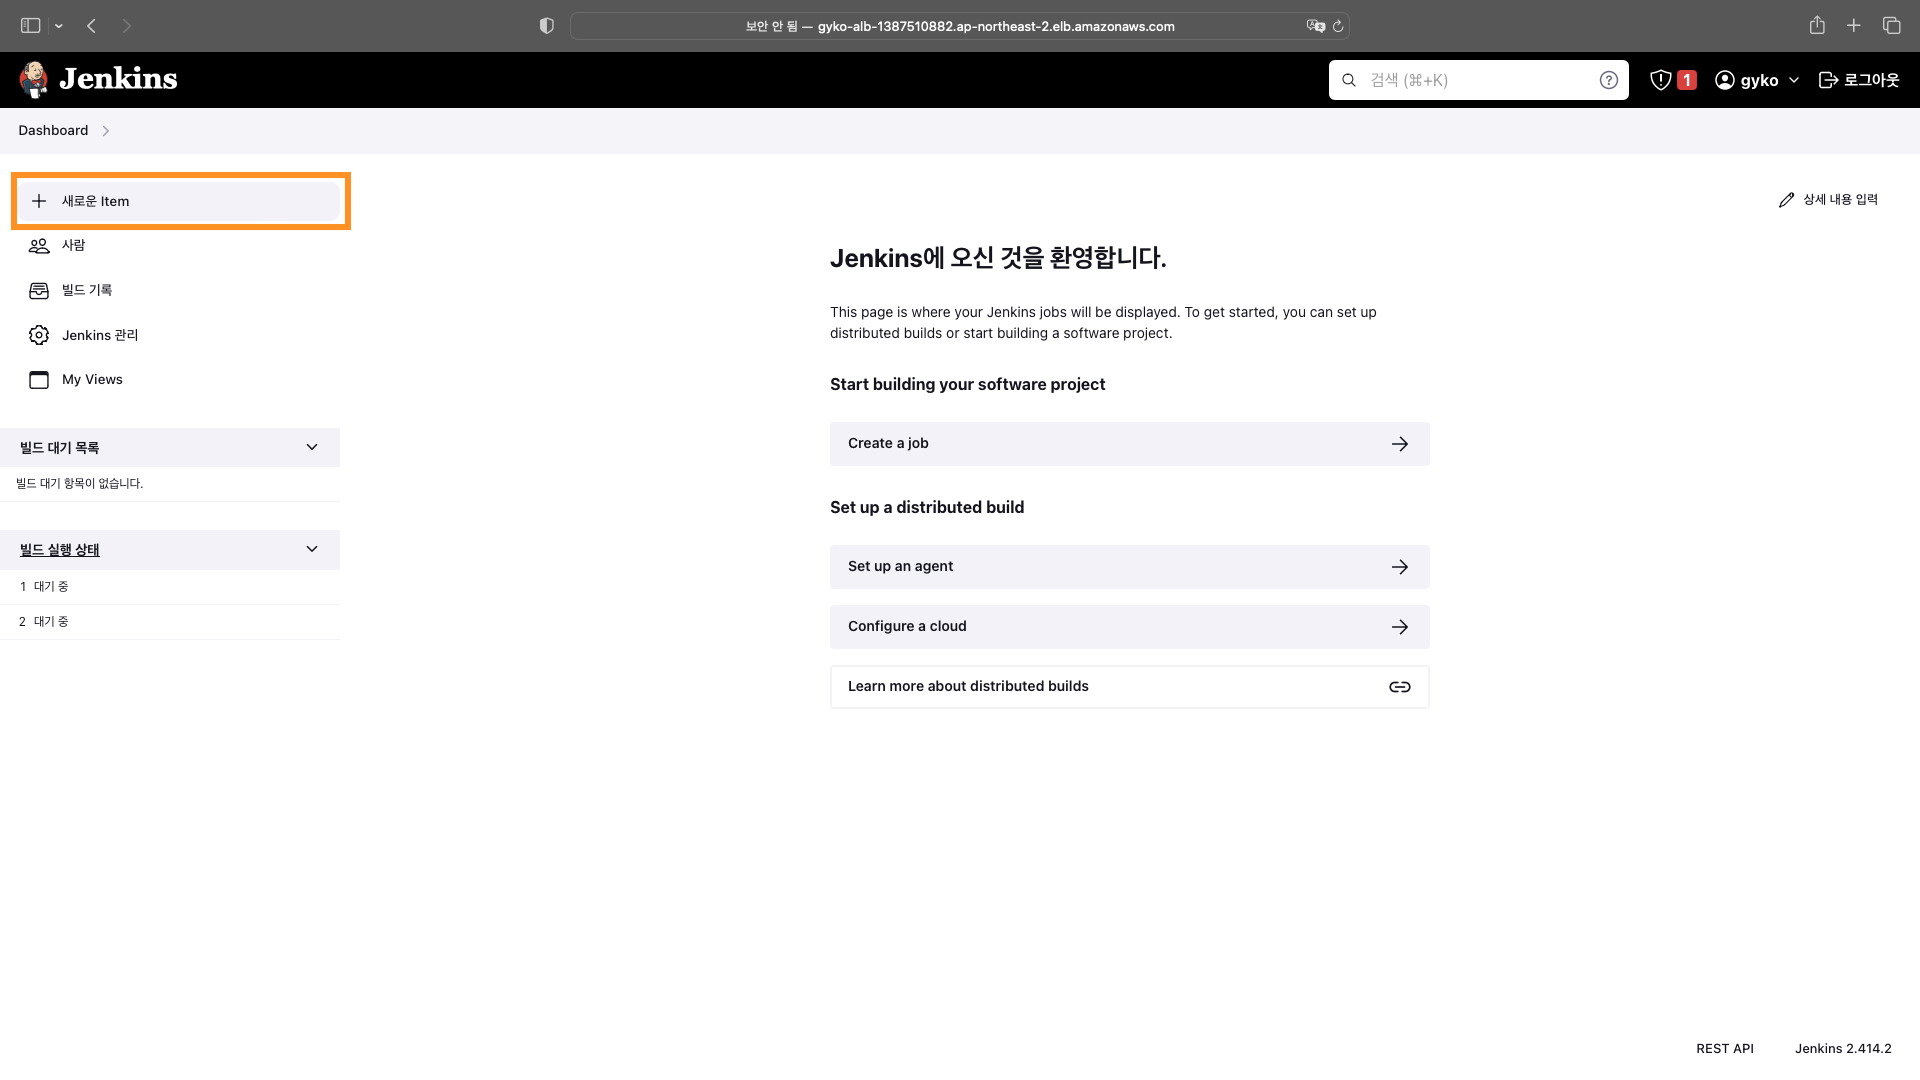
Task: Click the plus icon beside 새로운 Item
Action: pos(39,201)
